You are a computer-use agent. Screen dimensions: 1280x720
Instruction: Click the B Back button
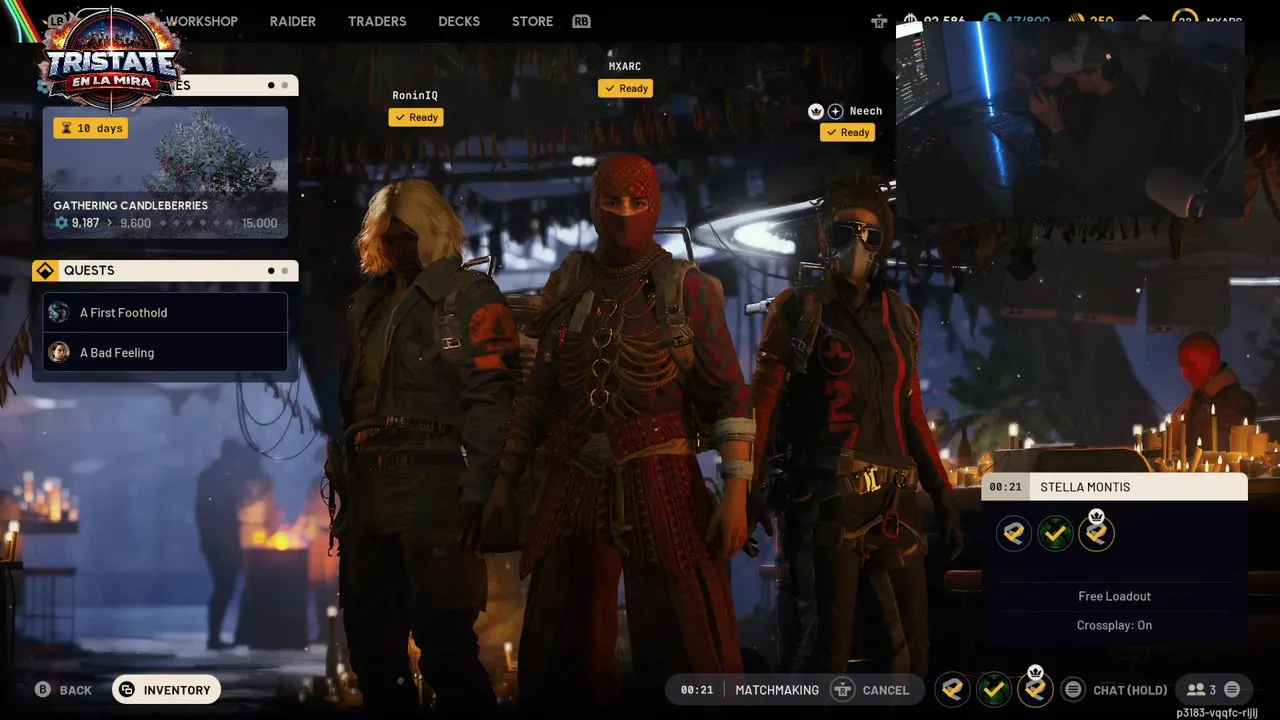(63, 690)
